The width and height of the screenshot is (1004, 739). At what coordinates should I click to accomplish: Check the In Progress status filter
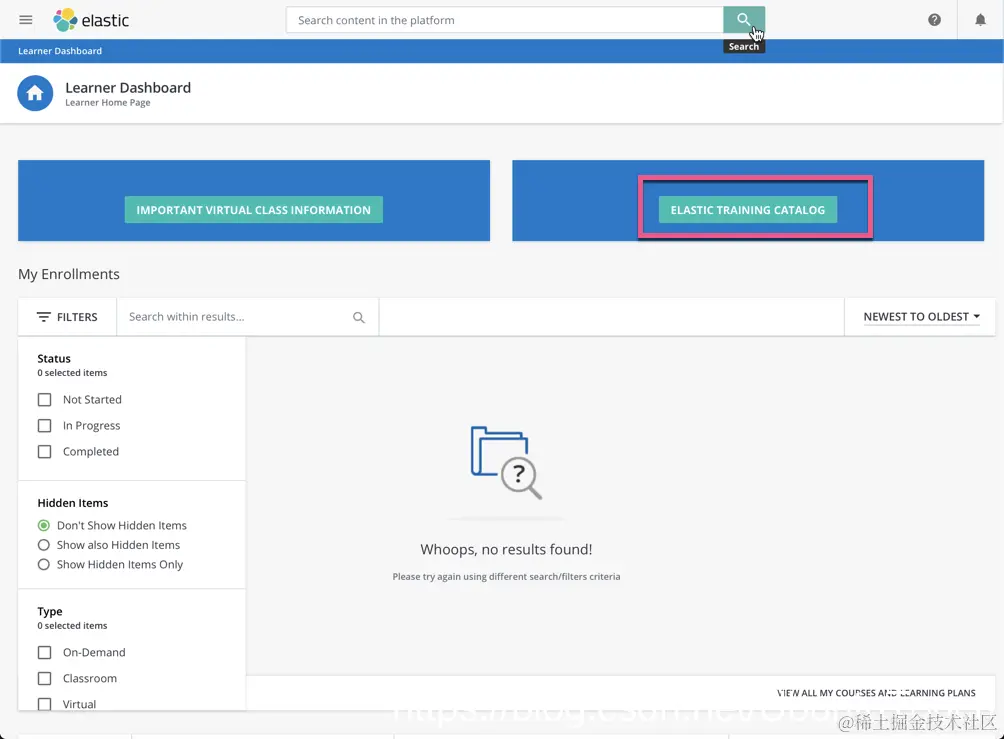point(44,426)
